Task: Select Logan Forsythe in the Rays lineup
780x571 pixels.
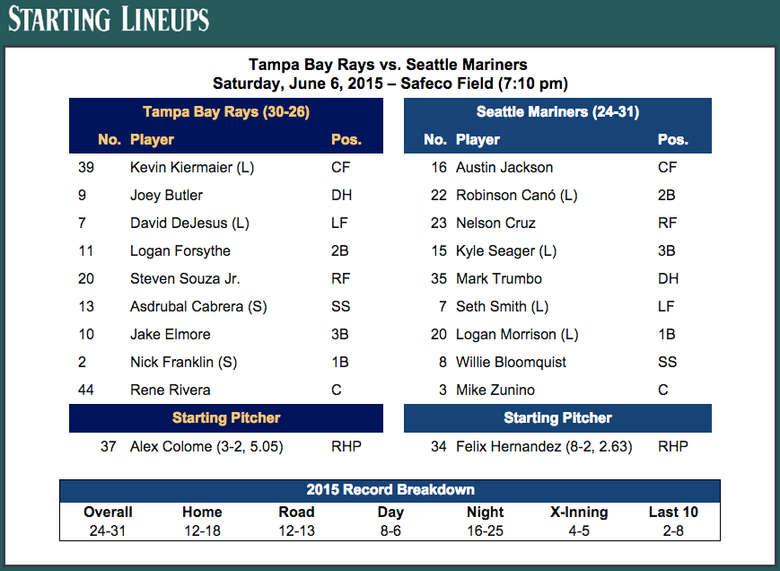Action: point(180,251)
